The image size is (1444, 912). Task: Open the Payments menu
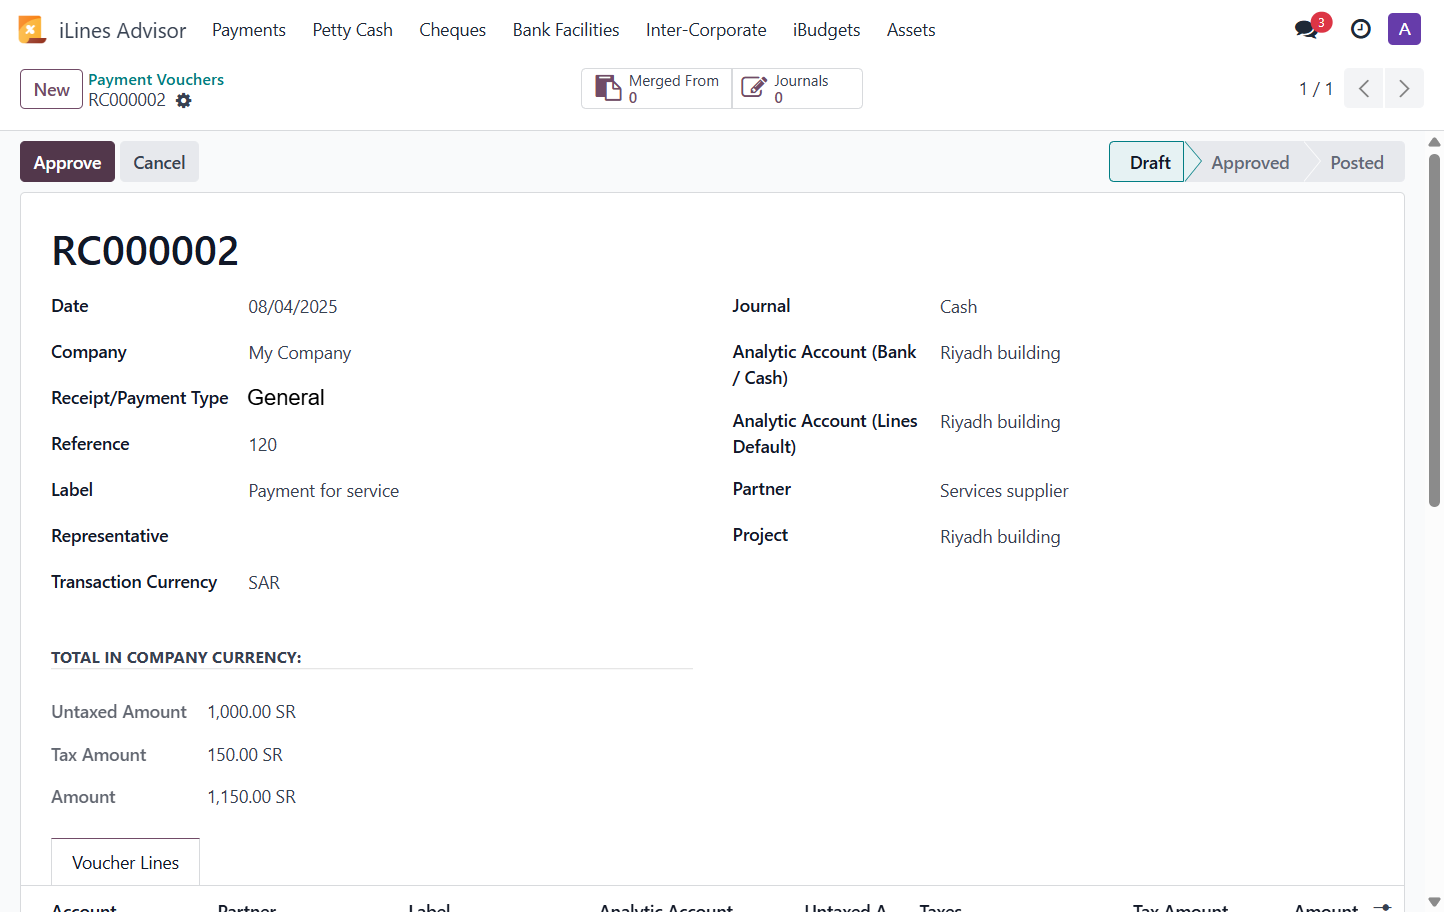(249, 30)
